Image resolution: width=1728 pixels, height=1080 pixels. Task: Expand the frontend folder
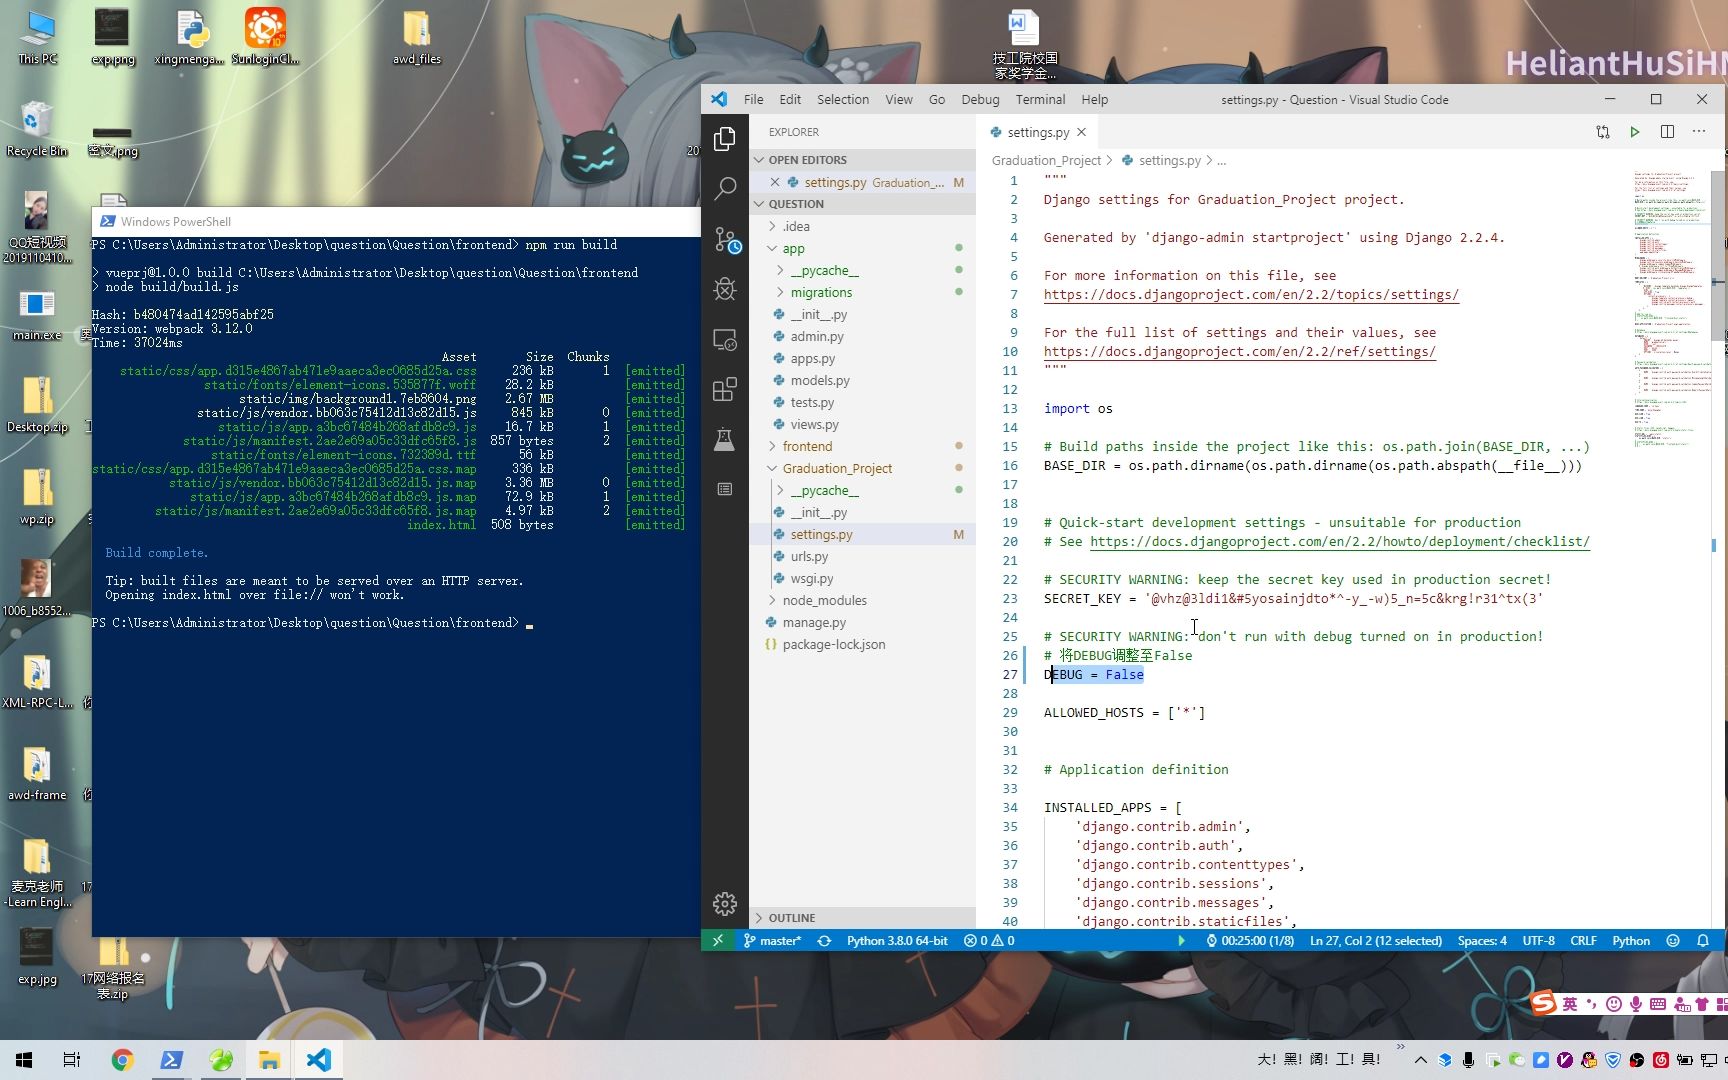(x=807, y=447)
